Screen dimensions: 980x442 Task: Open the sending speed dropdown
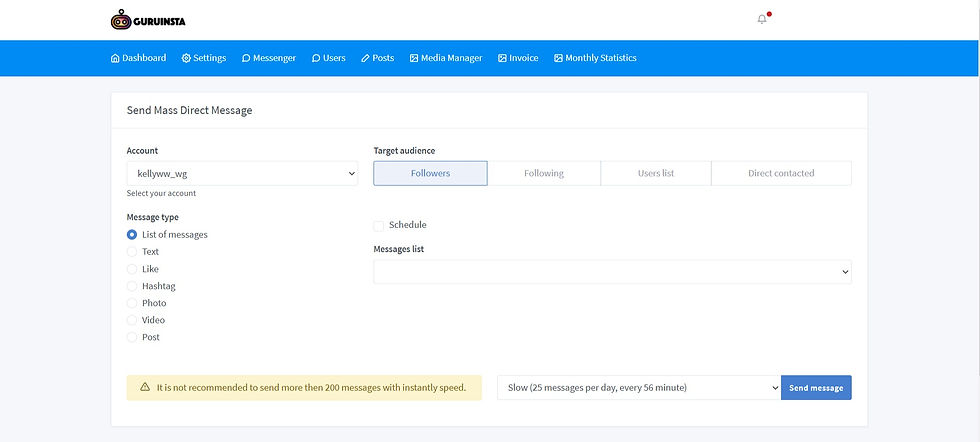point(639,388)
